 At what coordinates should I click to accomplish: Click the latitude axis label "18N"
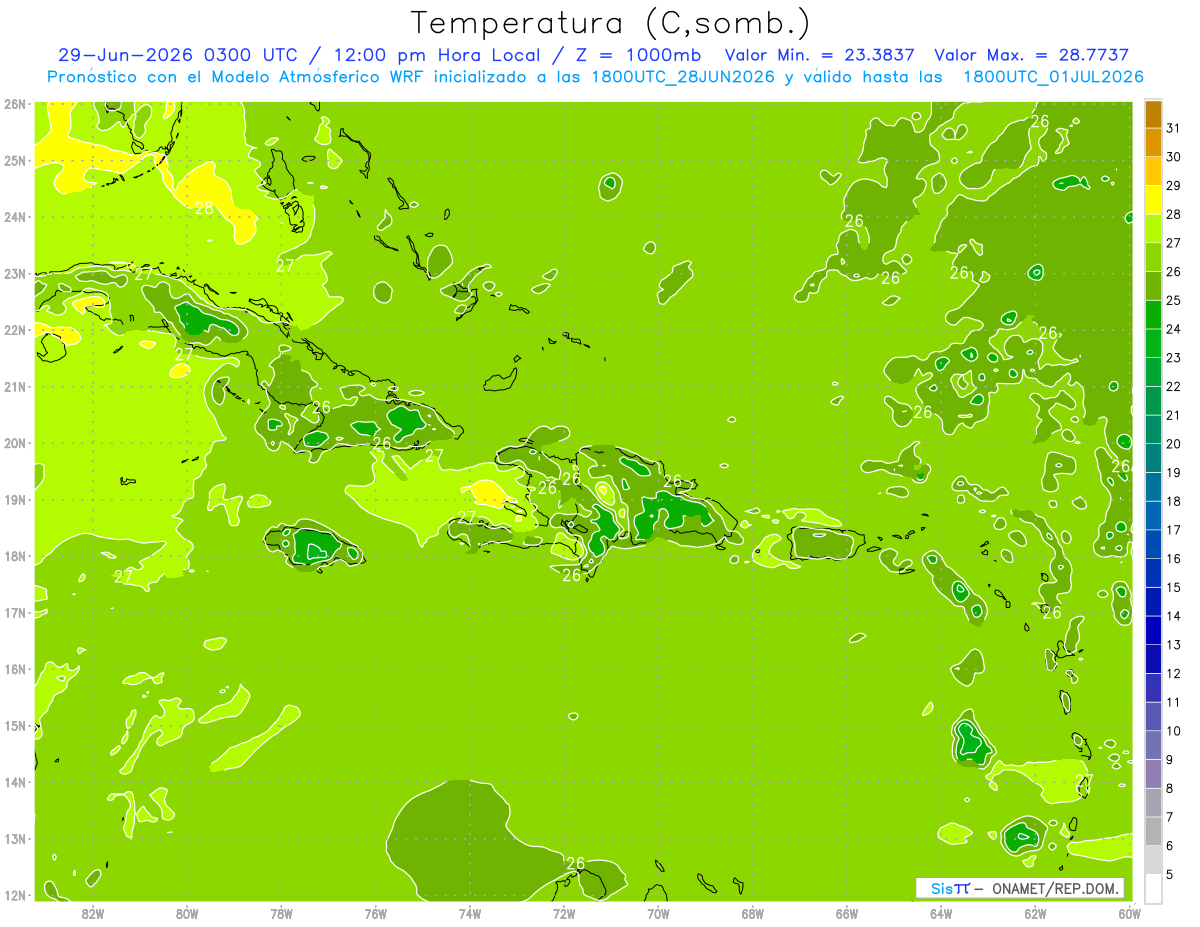[x=14, y=556]
